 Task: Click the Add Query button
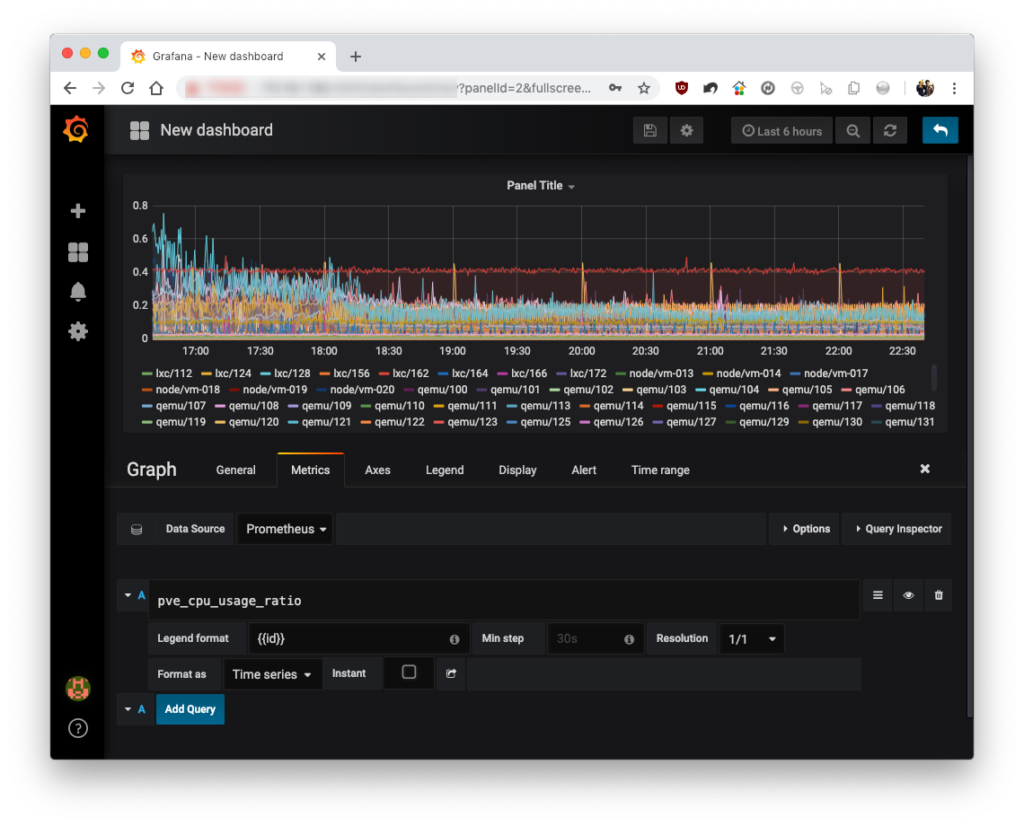point(190,709)
